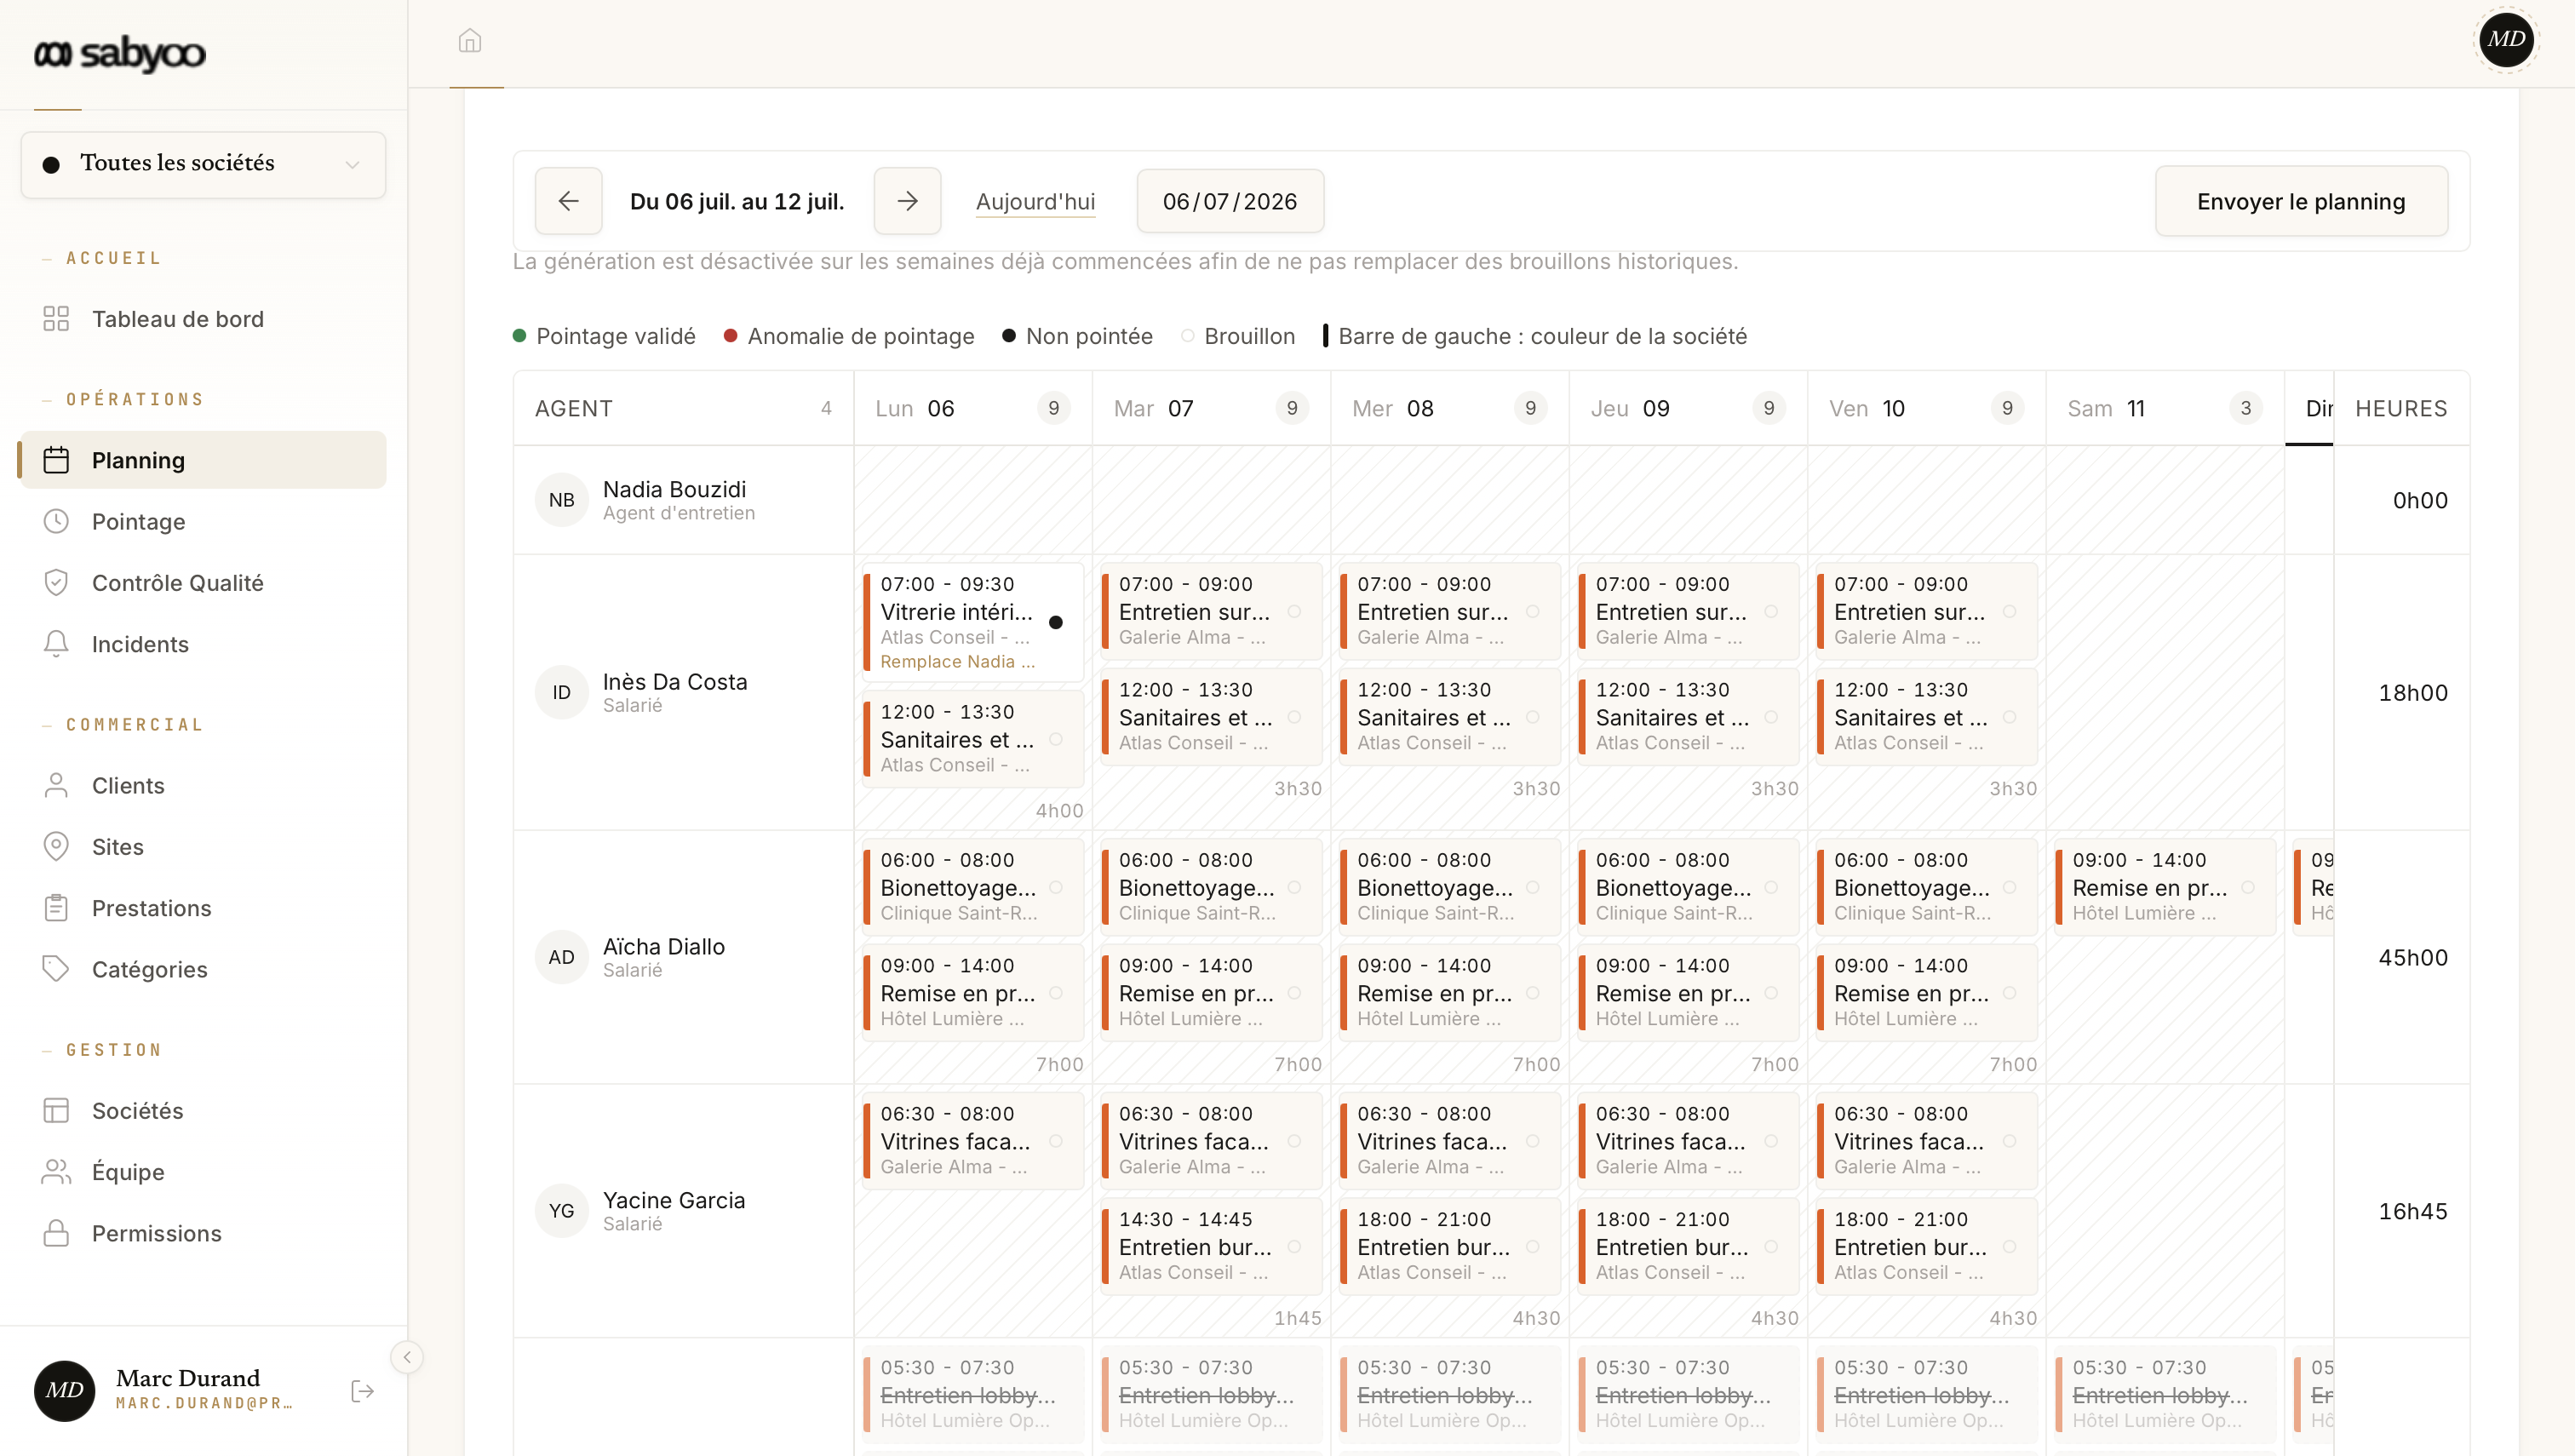Viewport: 2575px width, 1456px height.
Task: Click the Contrôle Qualité shield icon
Action: click(56, 582)
